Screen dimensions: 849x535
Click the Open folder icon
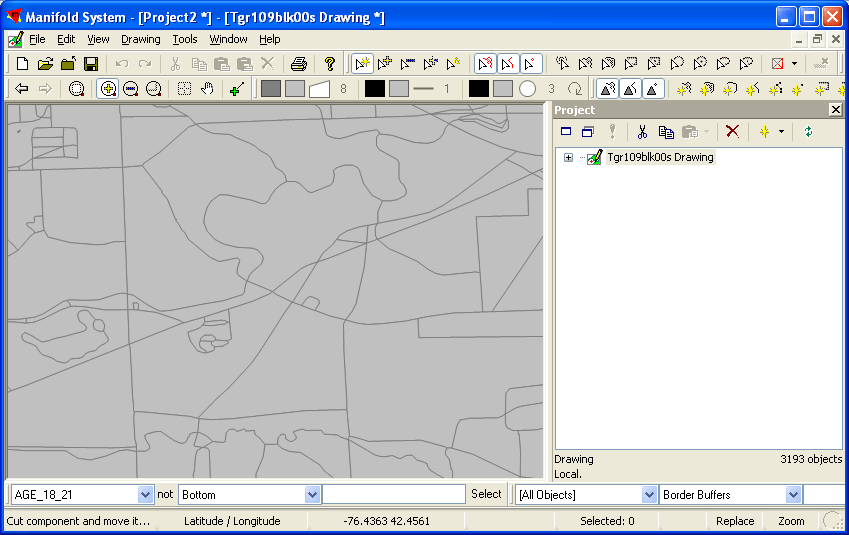click(45, 64)
